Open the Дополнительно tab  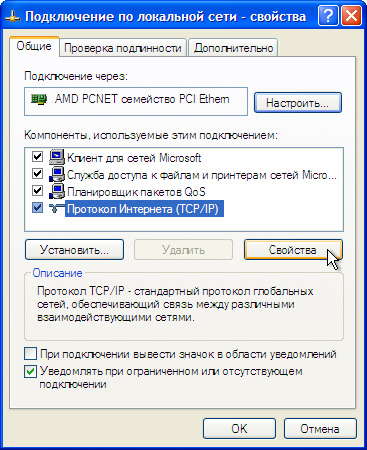(233, 48)
